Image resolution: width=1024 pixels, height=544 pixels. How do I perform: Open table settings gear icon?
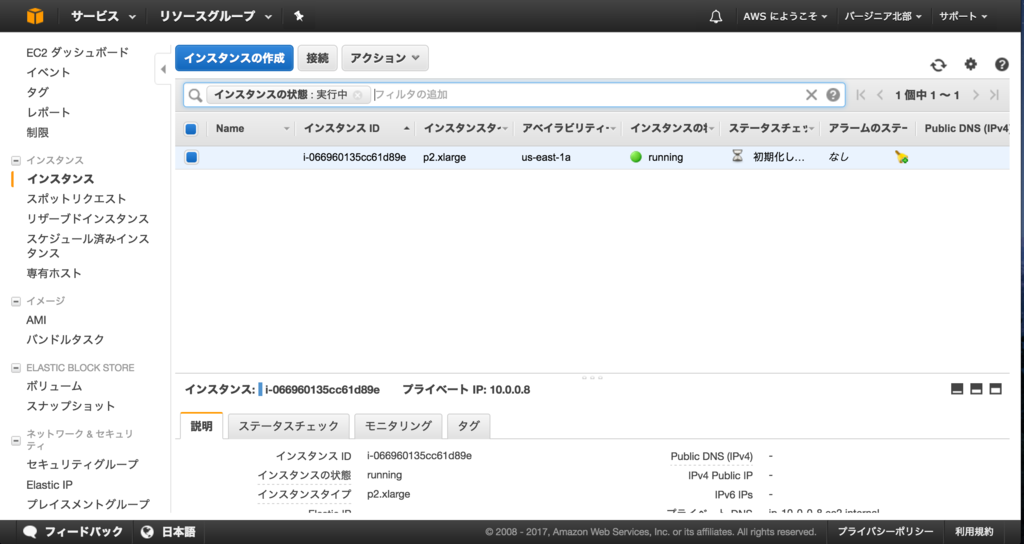(x=971, y=64)
